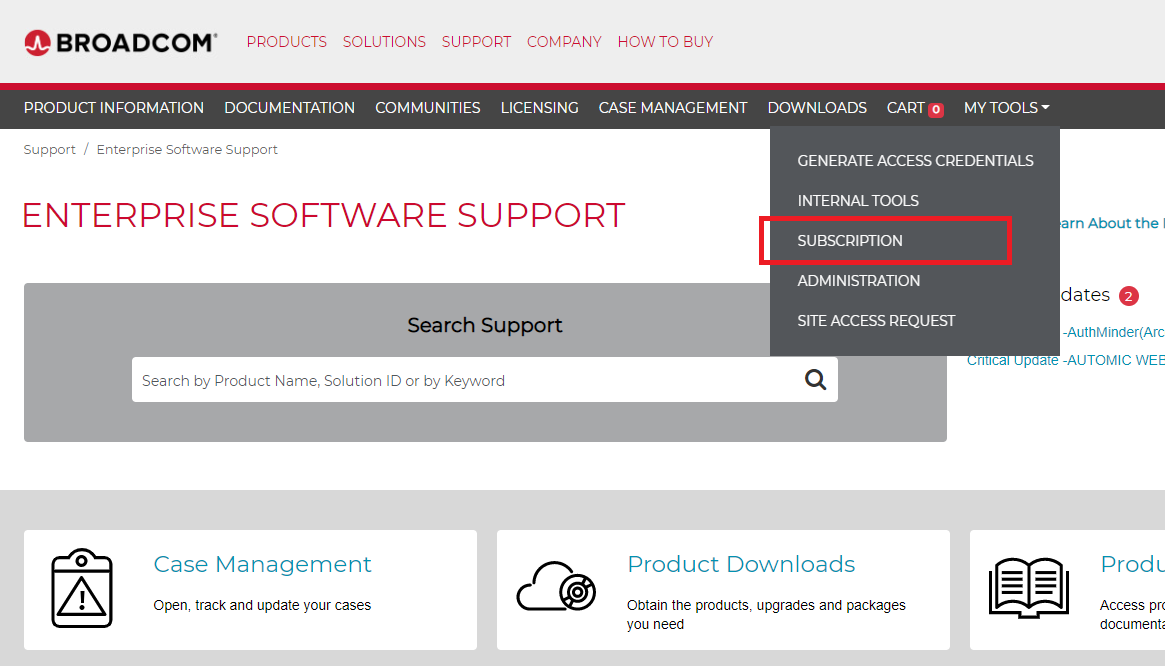Viewport: 1165px width, 666px height.
Task: Click the search magnifying glass icon
Action: pos(816,380)
